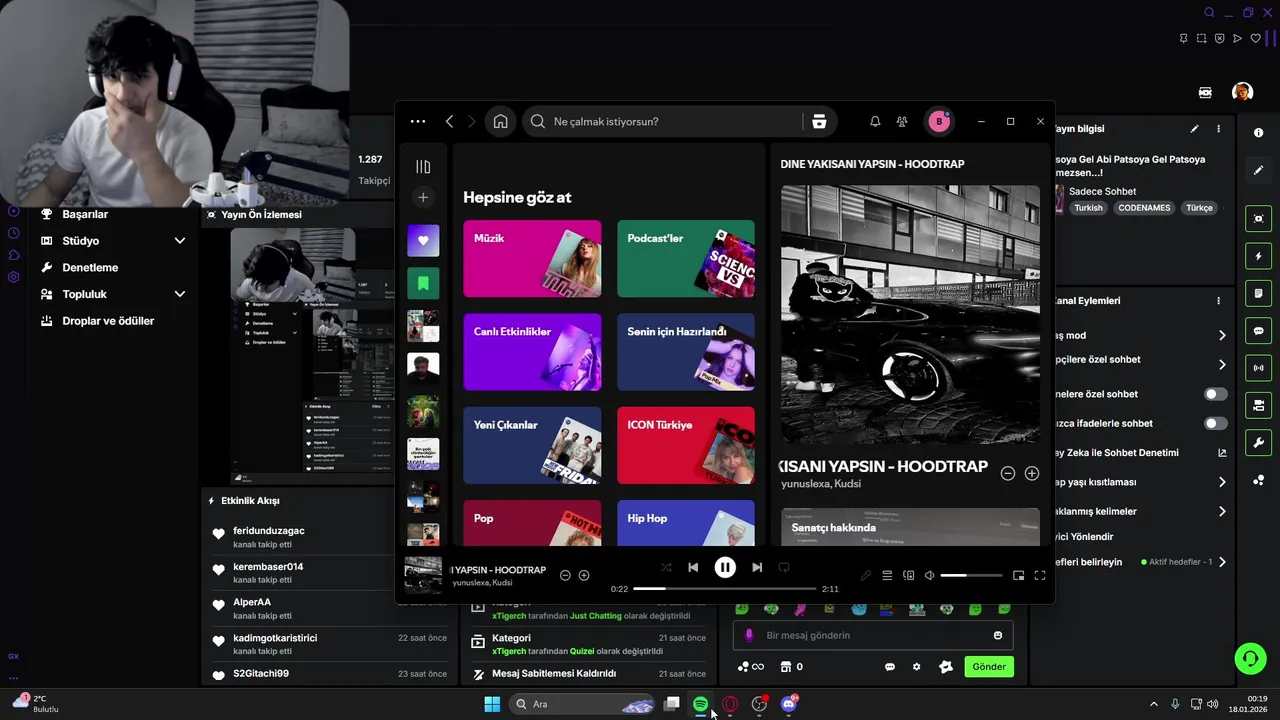Open the Canlı Etkinlikler card

click(x=532, y=352)
